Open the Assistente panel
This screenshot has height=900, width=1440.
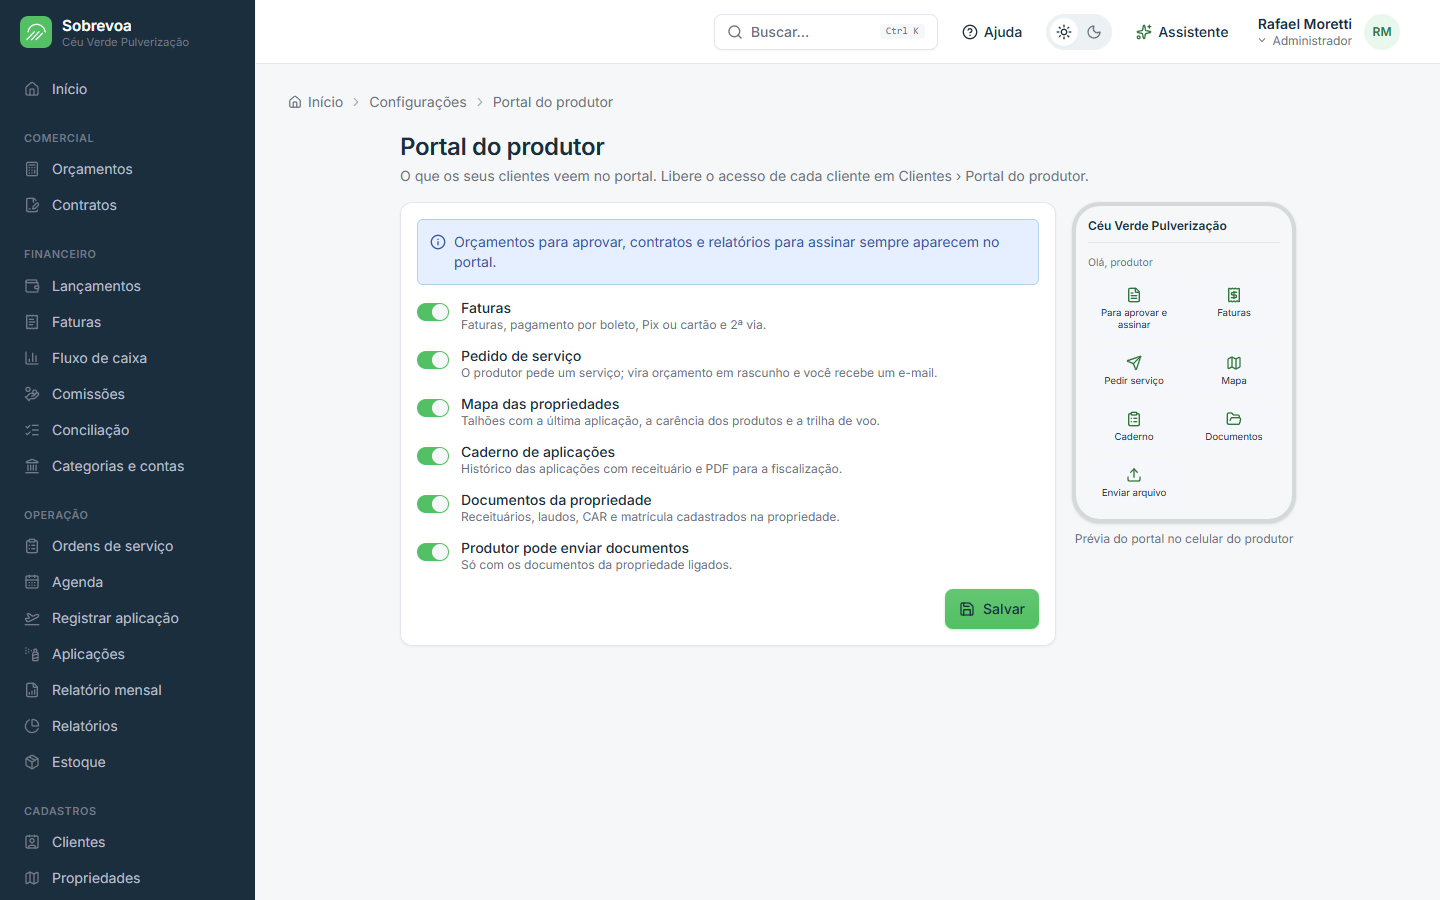1182,32
